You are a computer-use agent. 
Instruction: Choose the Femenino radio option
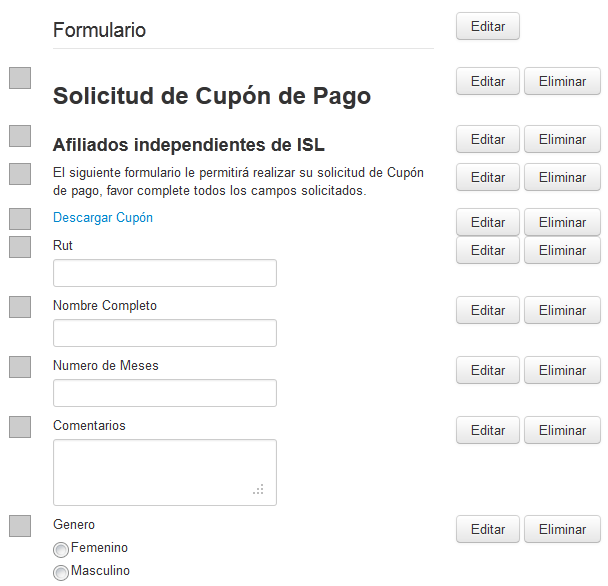(x=61, y=549)
